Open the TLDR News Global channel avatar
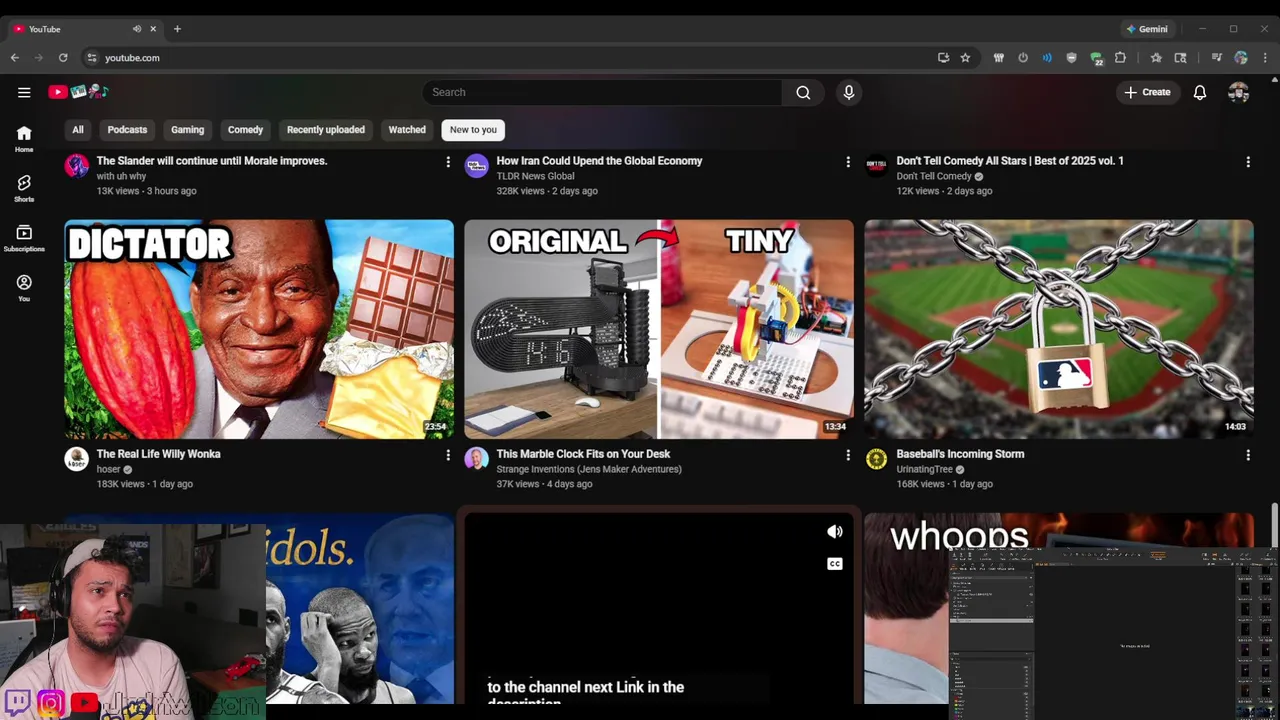The width and height of the screenshot is (1280, 720). pyautogui.click(x=477, y=166)
